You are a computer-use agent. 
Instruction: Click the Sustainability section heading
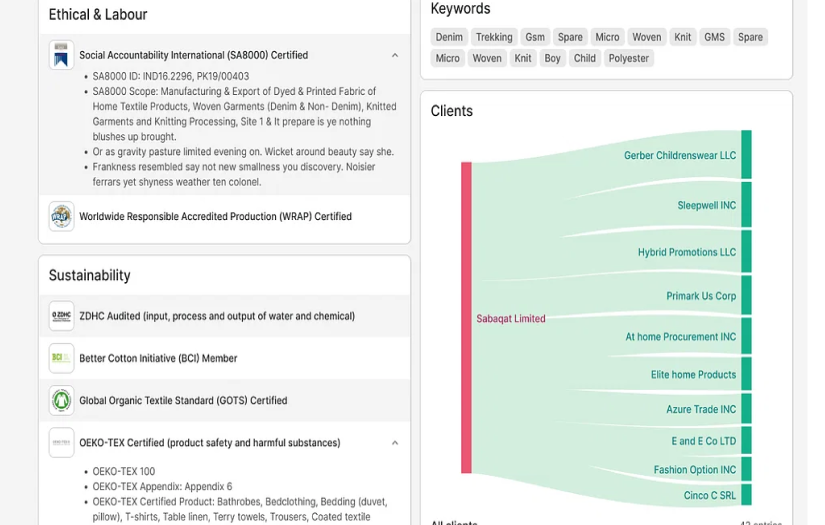(89, 275)
